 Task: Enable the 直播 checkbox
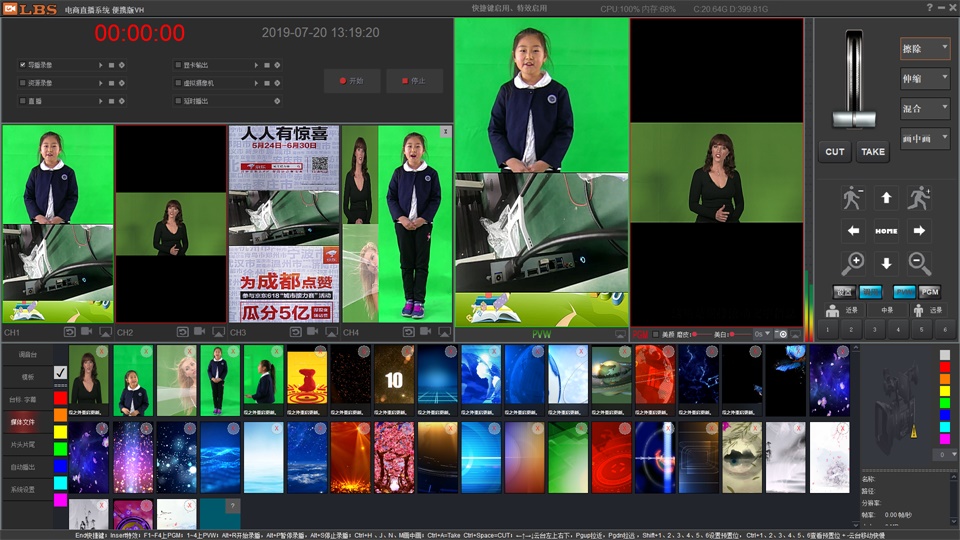[x=23, y=101]
